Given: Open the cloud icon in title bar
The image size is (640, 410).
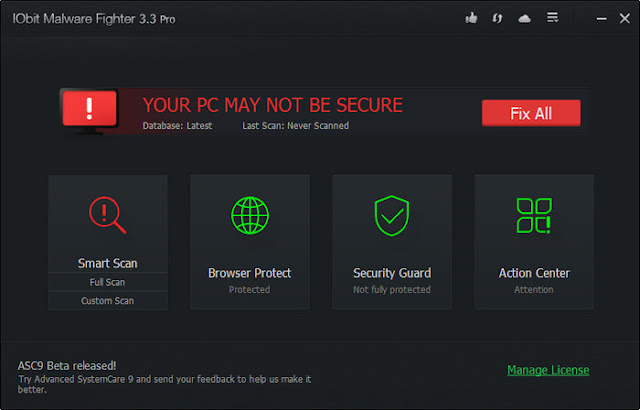Looking at the screenshot, I should click(524, 18).
